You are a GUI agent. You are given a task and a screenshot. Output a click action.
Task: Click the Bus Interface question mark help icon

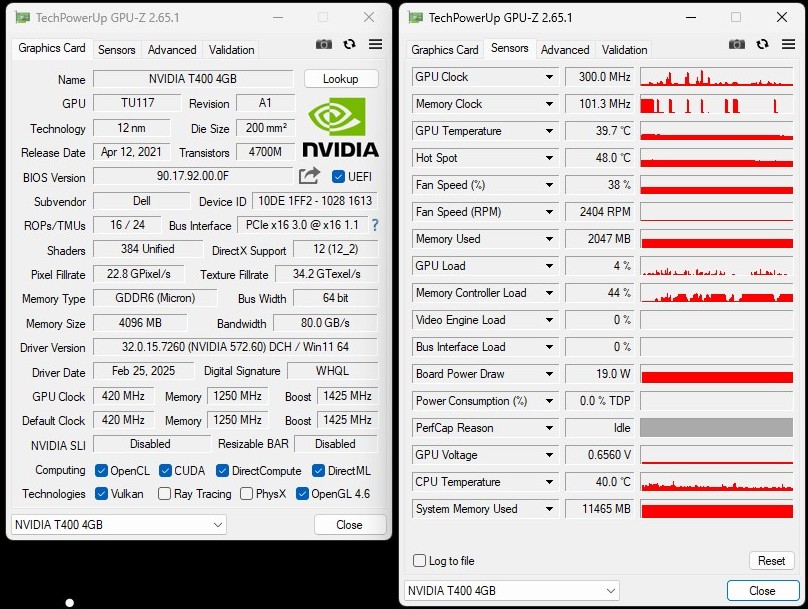click(x=375, y=225)
